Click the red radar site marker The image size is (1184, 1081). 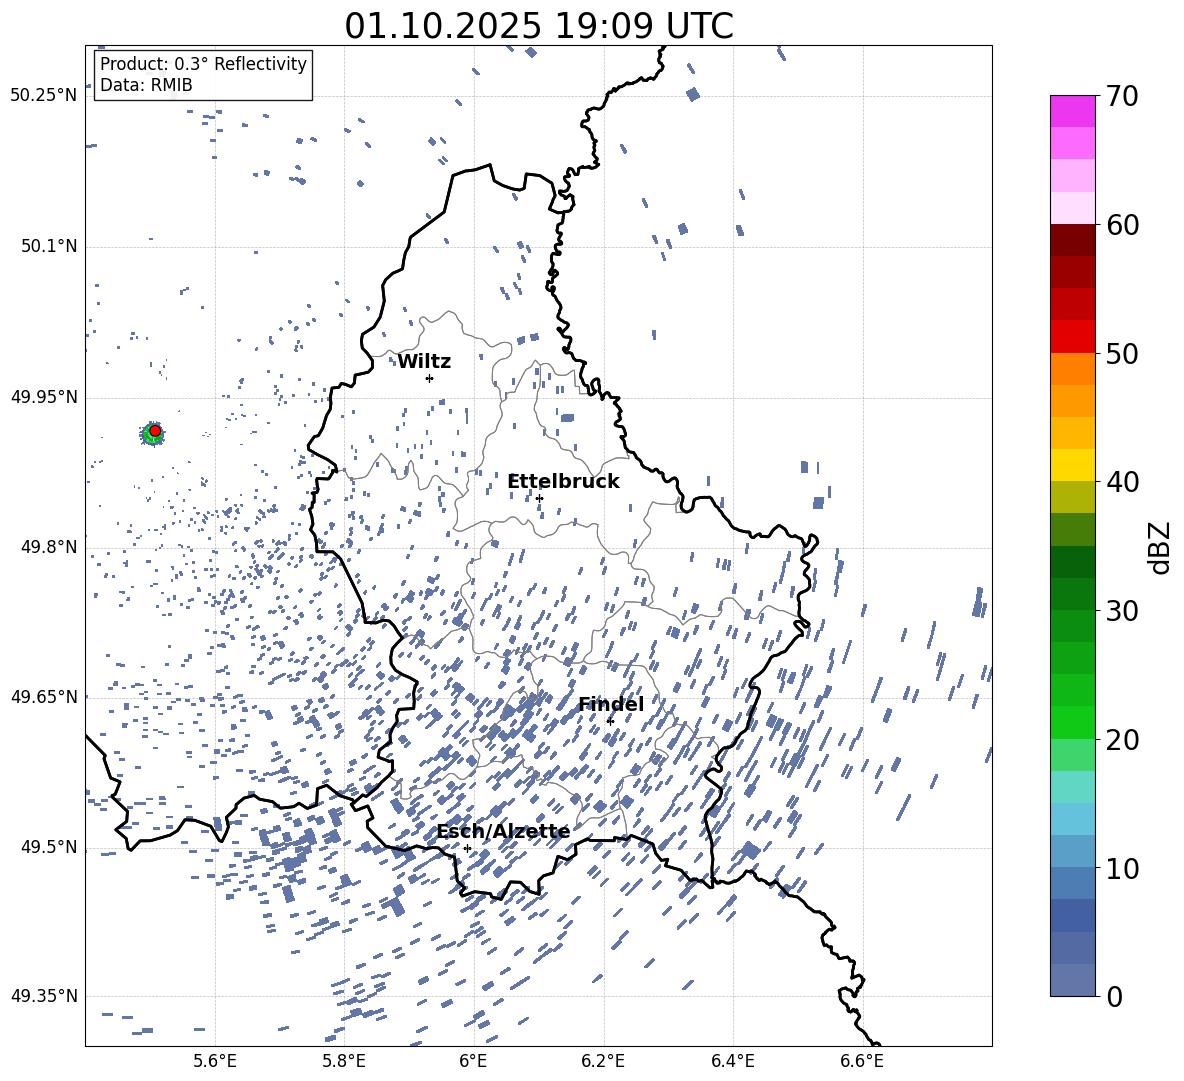[155, 431]
